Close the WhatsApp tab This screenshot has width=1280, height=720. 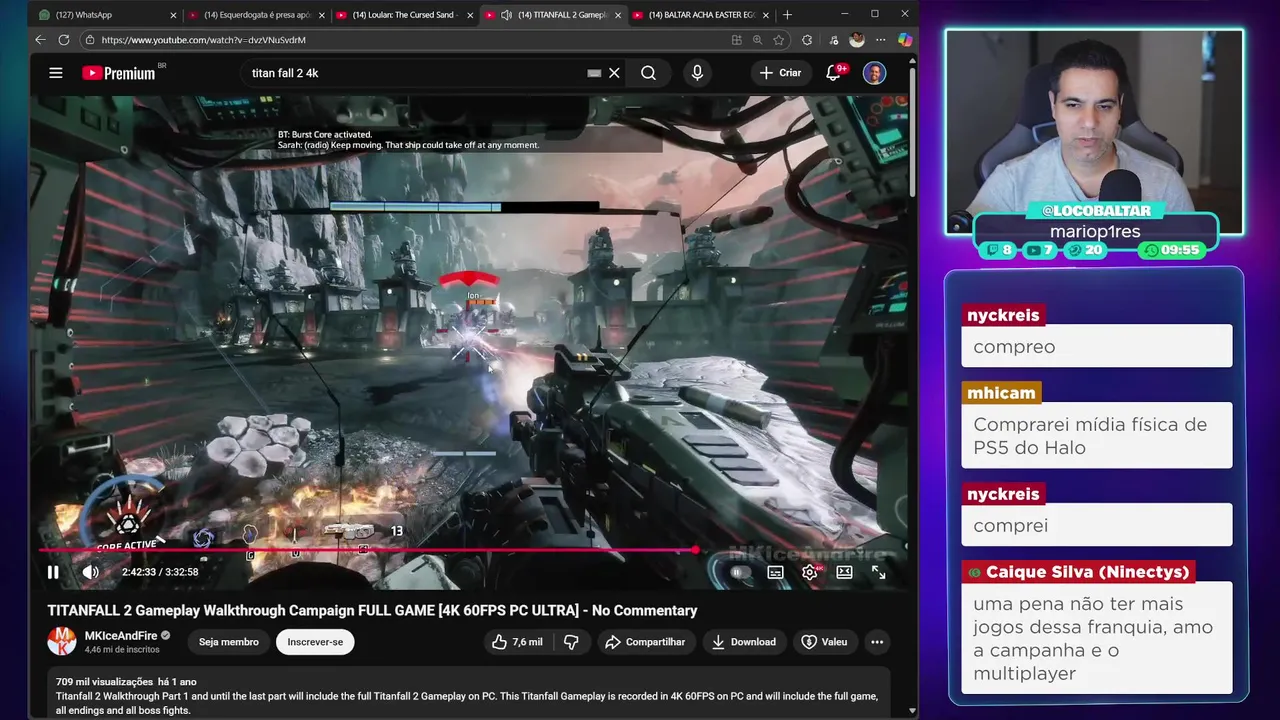[x=173, y=15]
